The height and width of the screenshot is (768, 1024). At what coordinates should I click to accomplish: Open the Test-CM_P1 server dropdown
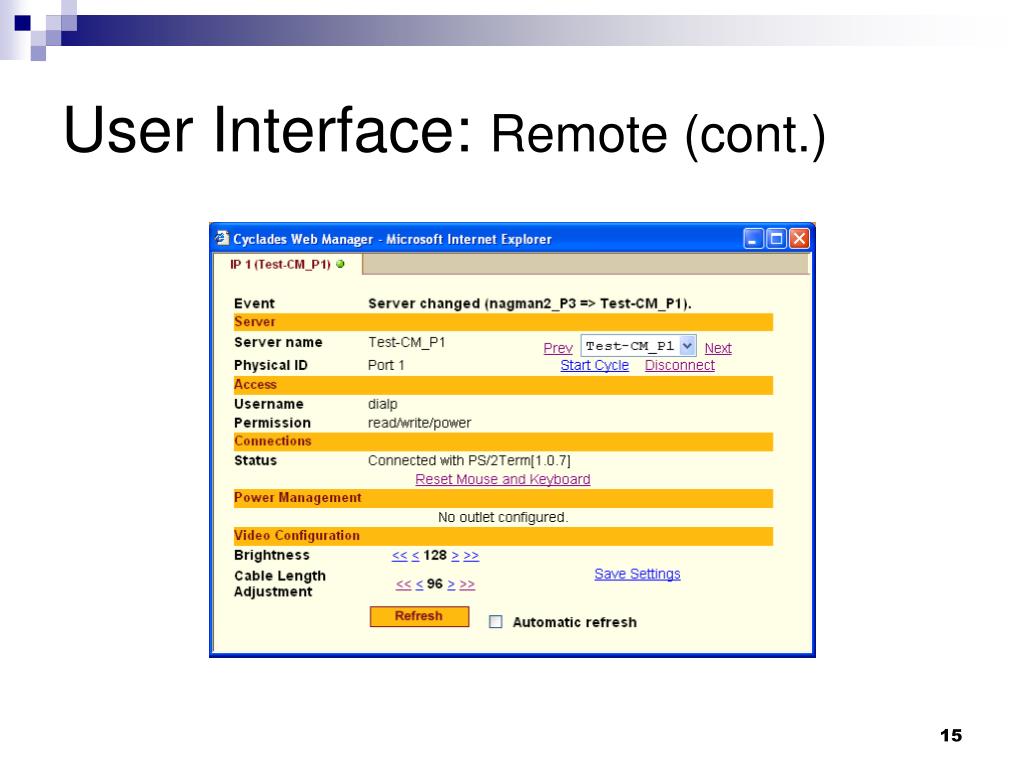(x=638, y=345)
